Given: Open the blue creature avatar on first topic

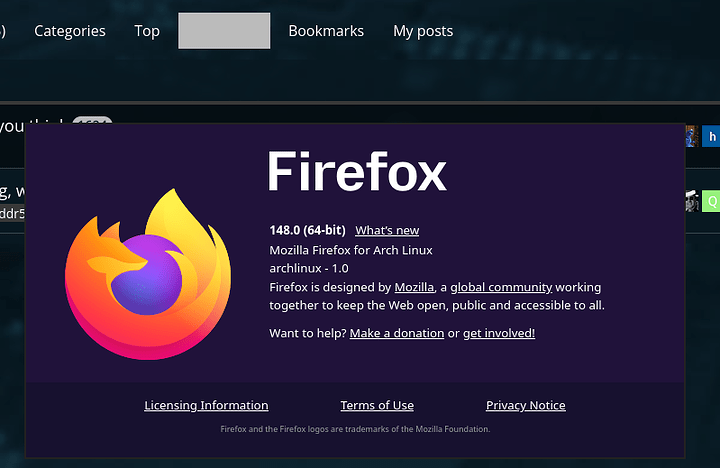Looking at the screenshot, I should 692,136.
